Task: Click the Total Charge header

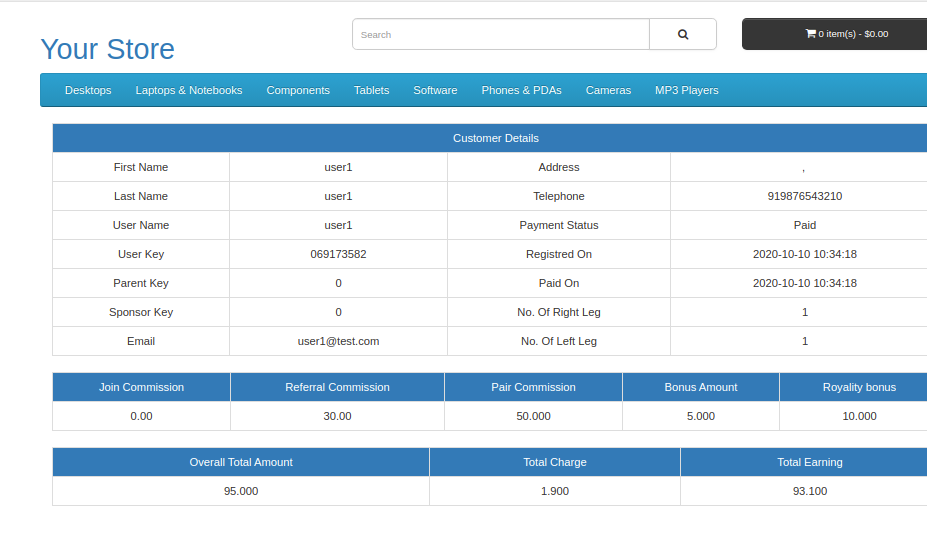Action: click(555, 462)
